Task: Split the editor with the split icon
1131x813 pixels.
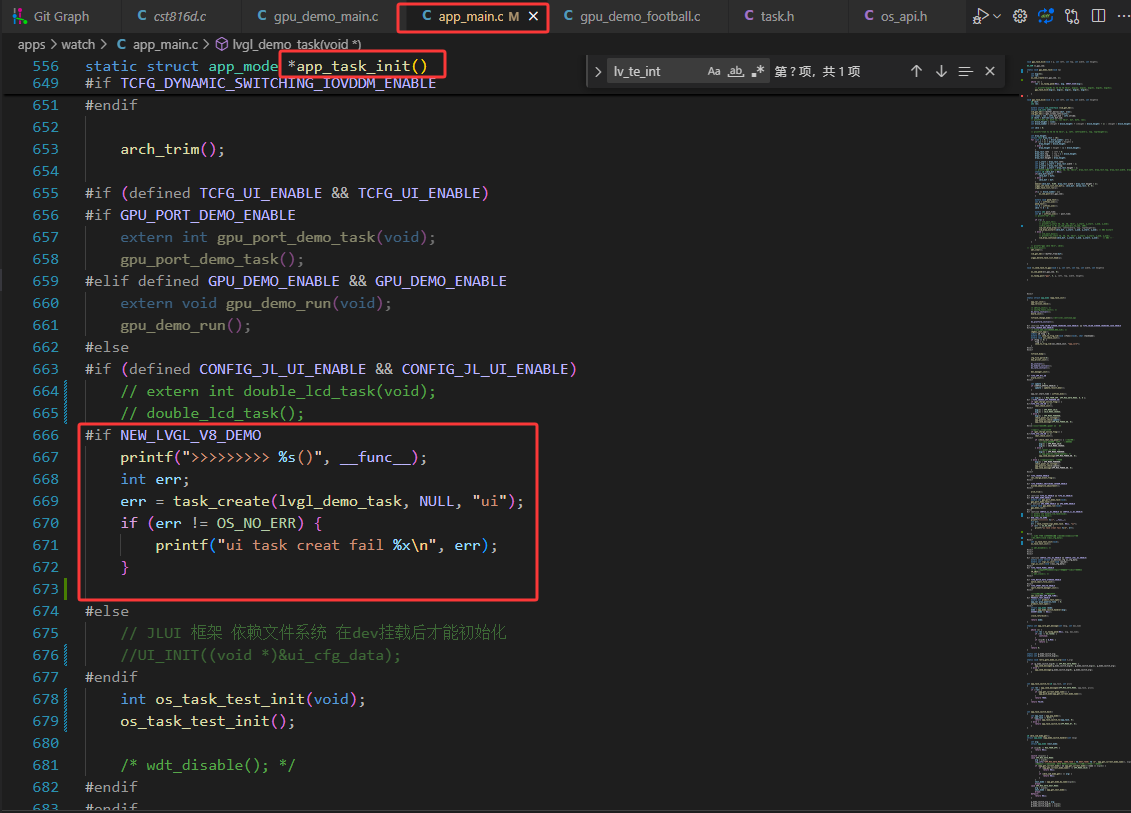Action: point(1099,16)
